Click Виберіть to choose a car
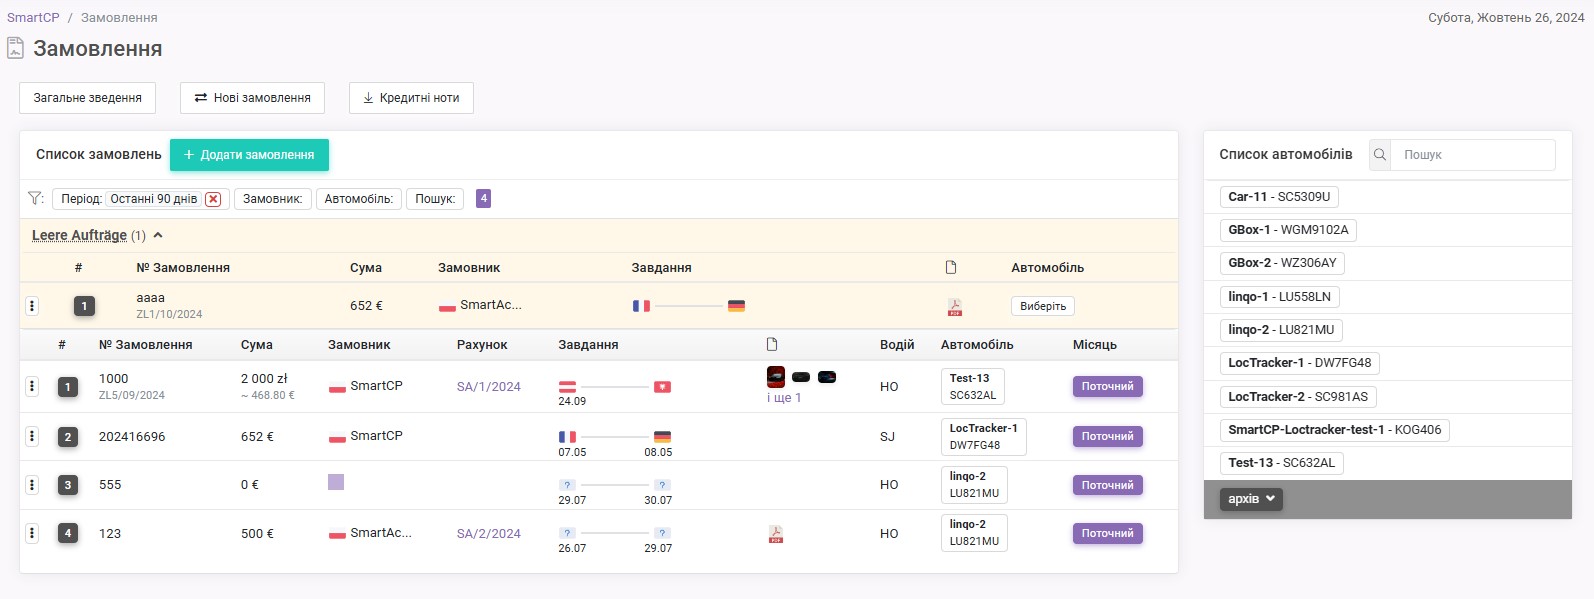Image resolution: width=1594 pixels, height=599 pixels. point(1043,306)
